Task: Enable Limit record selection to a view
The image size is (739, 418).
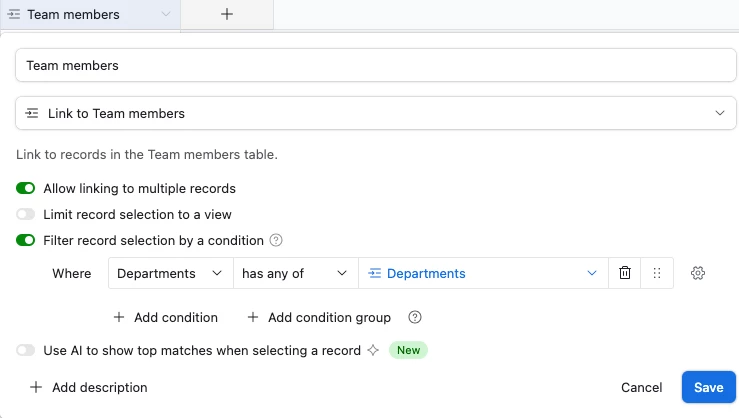Action: (26, 214)
